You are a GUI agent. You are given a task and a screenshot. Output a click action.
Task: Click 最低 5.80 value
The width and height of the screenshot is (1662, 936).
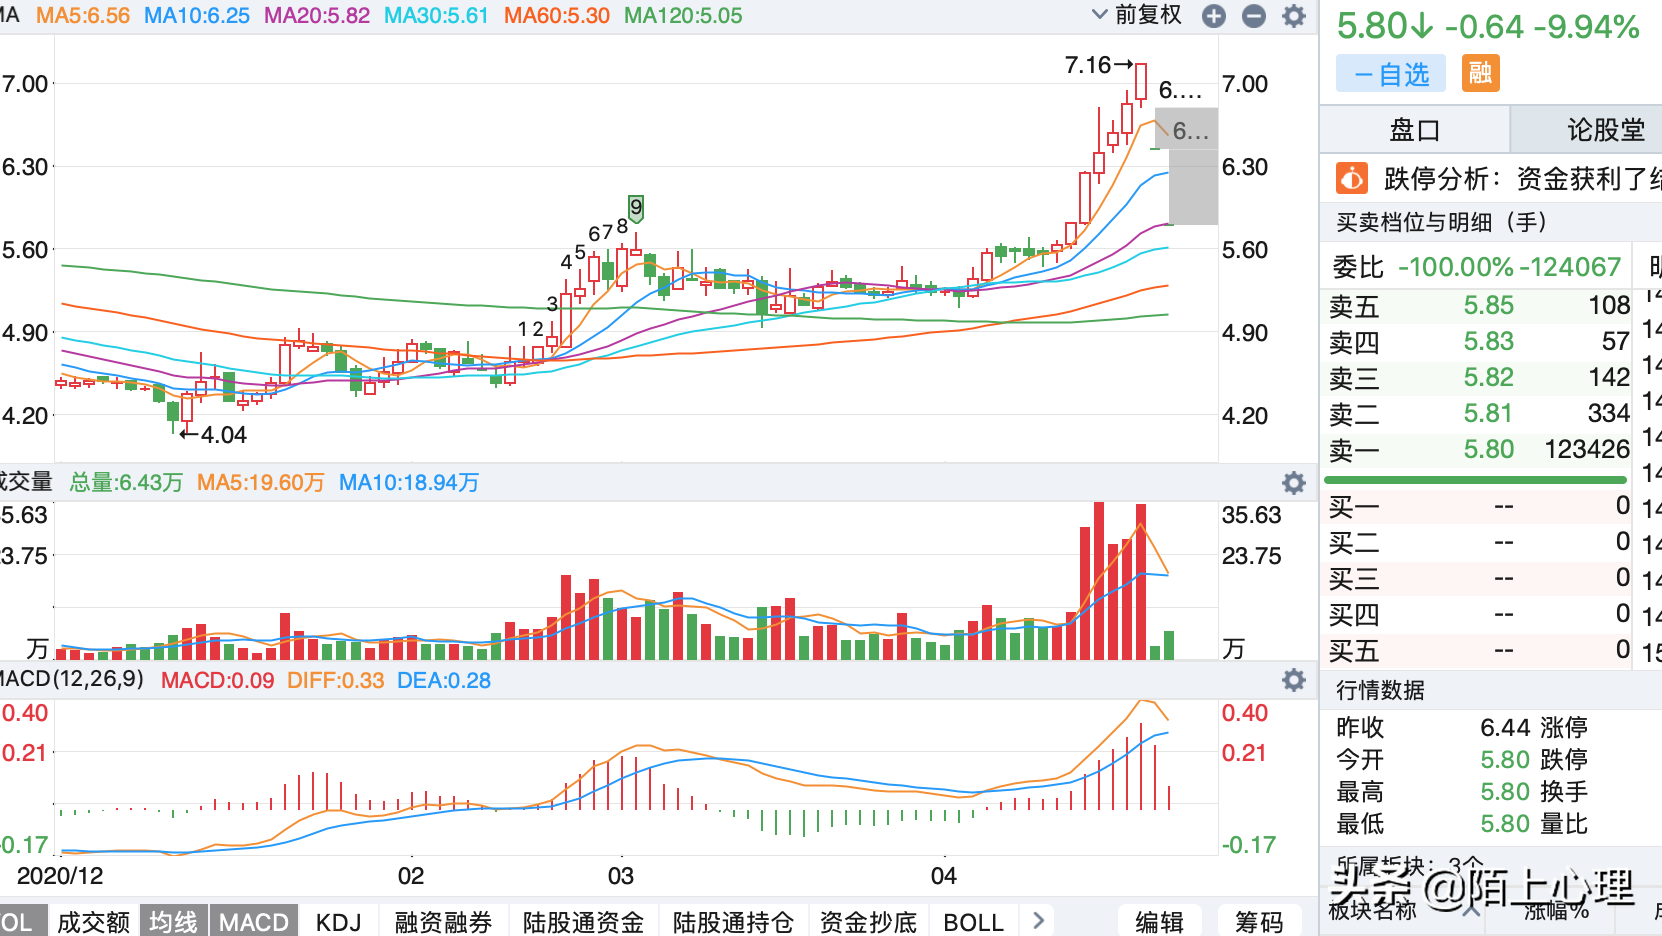(x=1505, y=824)
